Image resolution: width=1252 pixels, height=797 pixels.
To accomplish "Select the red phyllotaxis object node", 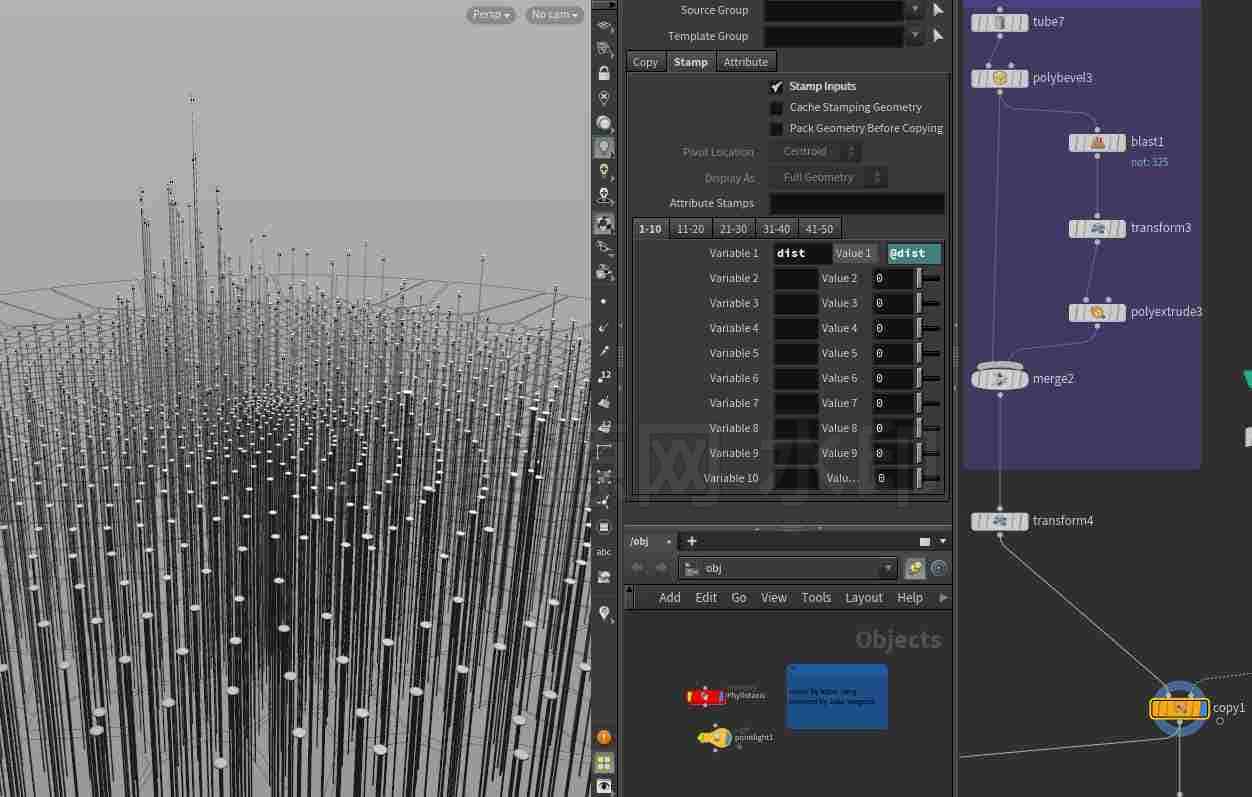I will click(x=706, y=696).
